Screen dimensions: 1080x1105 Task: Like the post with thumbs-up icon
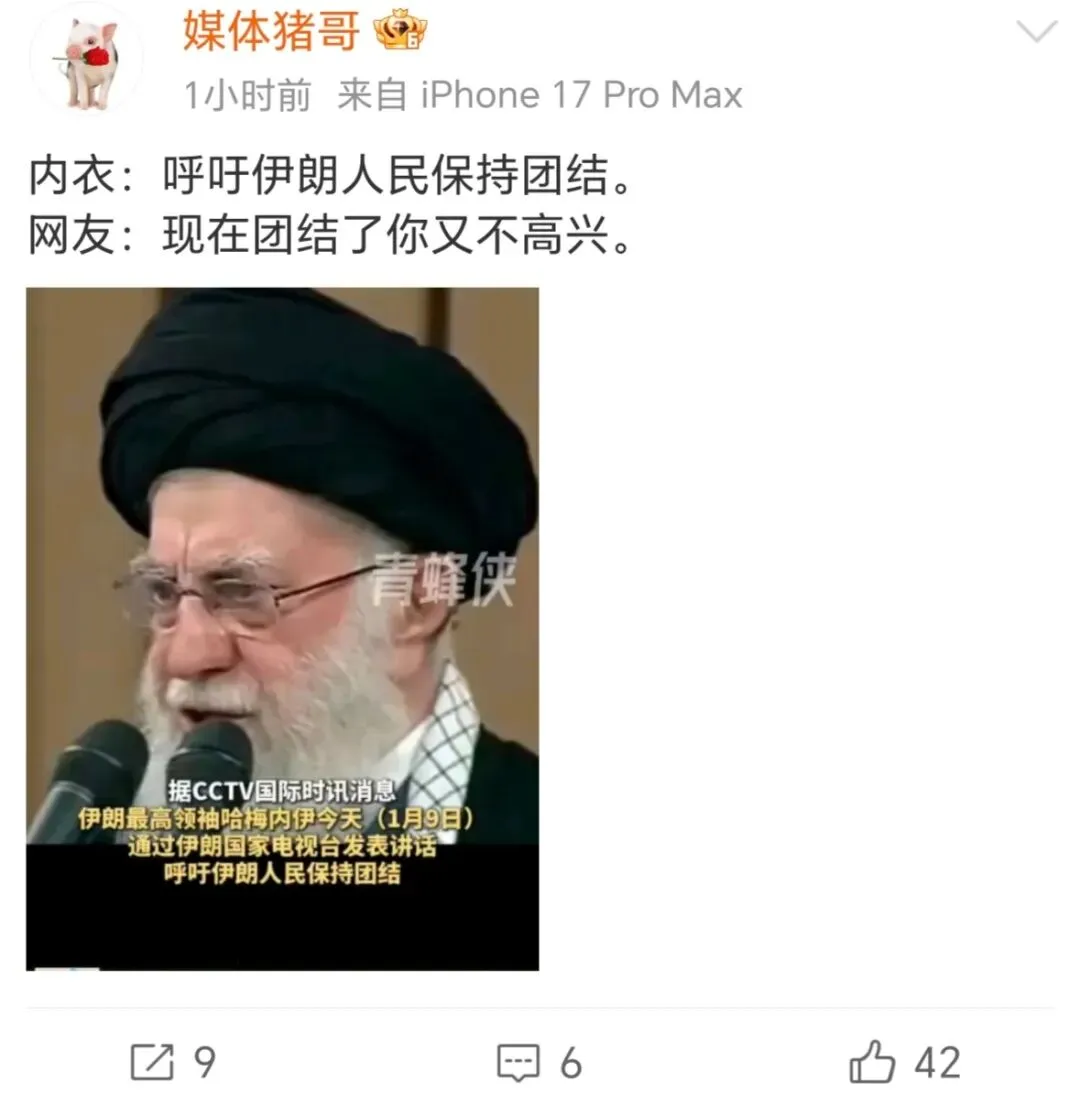tap(872, 1061)
